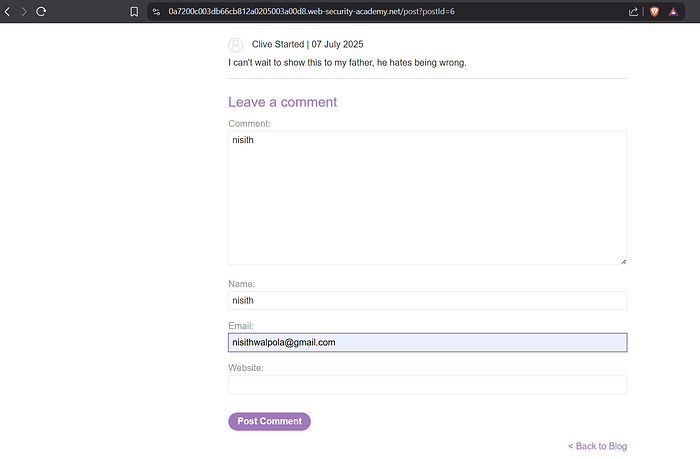Click commenter name 'Clive Started | 07 July 2025'

(307, 44)
